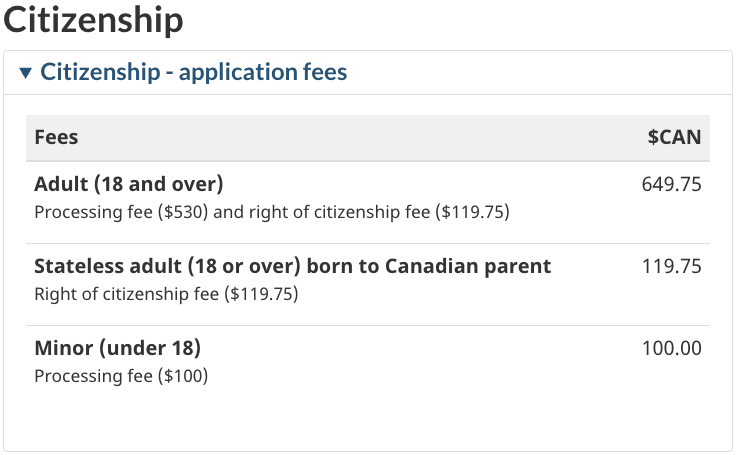Click 'right of citizenship fee ($119.75)' in adult row

(379, 212)
